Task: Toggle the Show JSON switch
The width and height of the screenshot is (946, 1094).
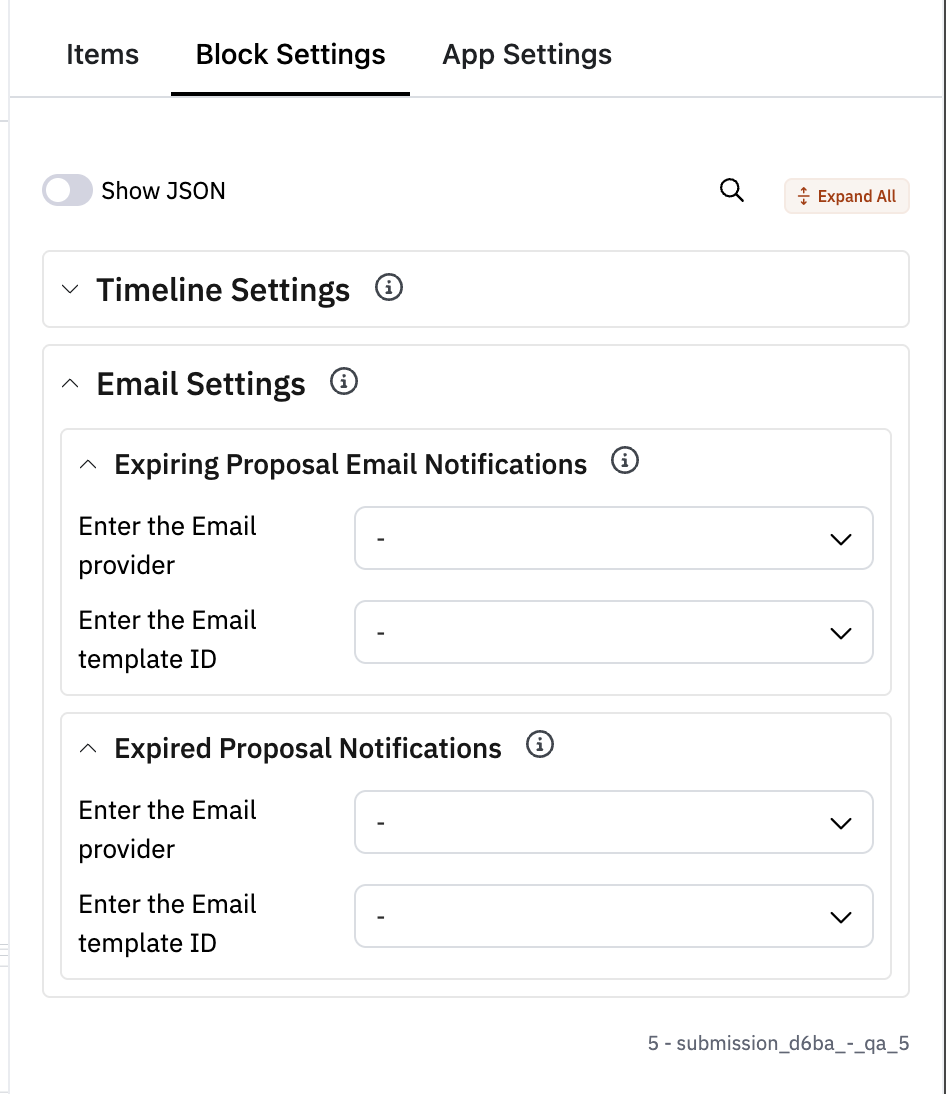Action: click(67, 191)
